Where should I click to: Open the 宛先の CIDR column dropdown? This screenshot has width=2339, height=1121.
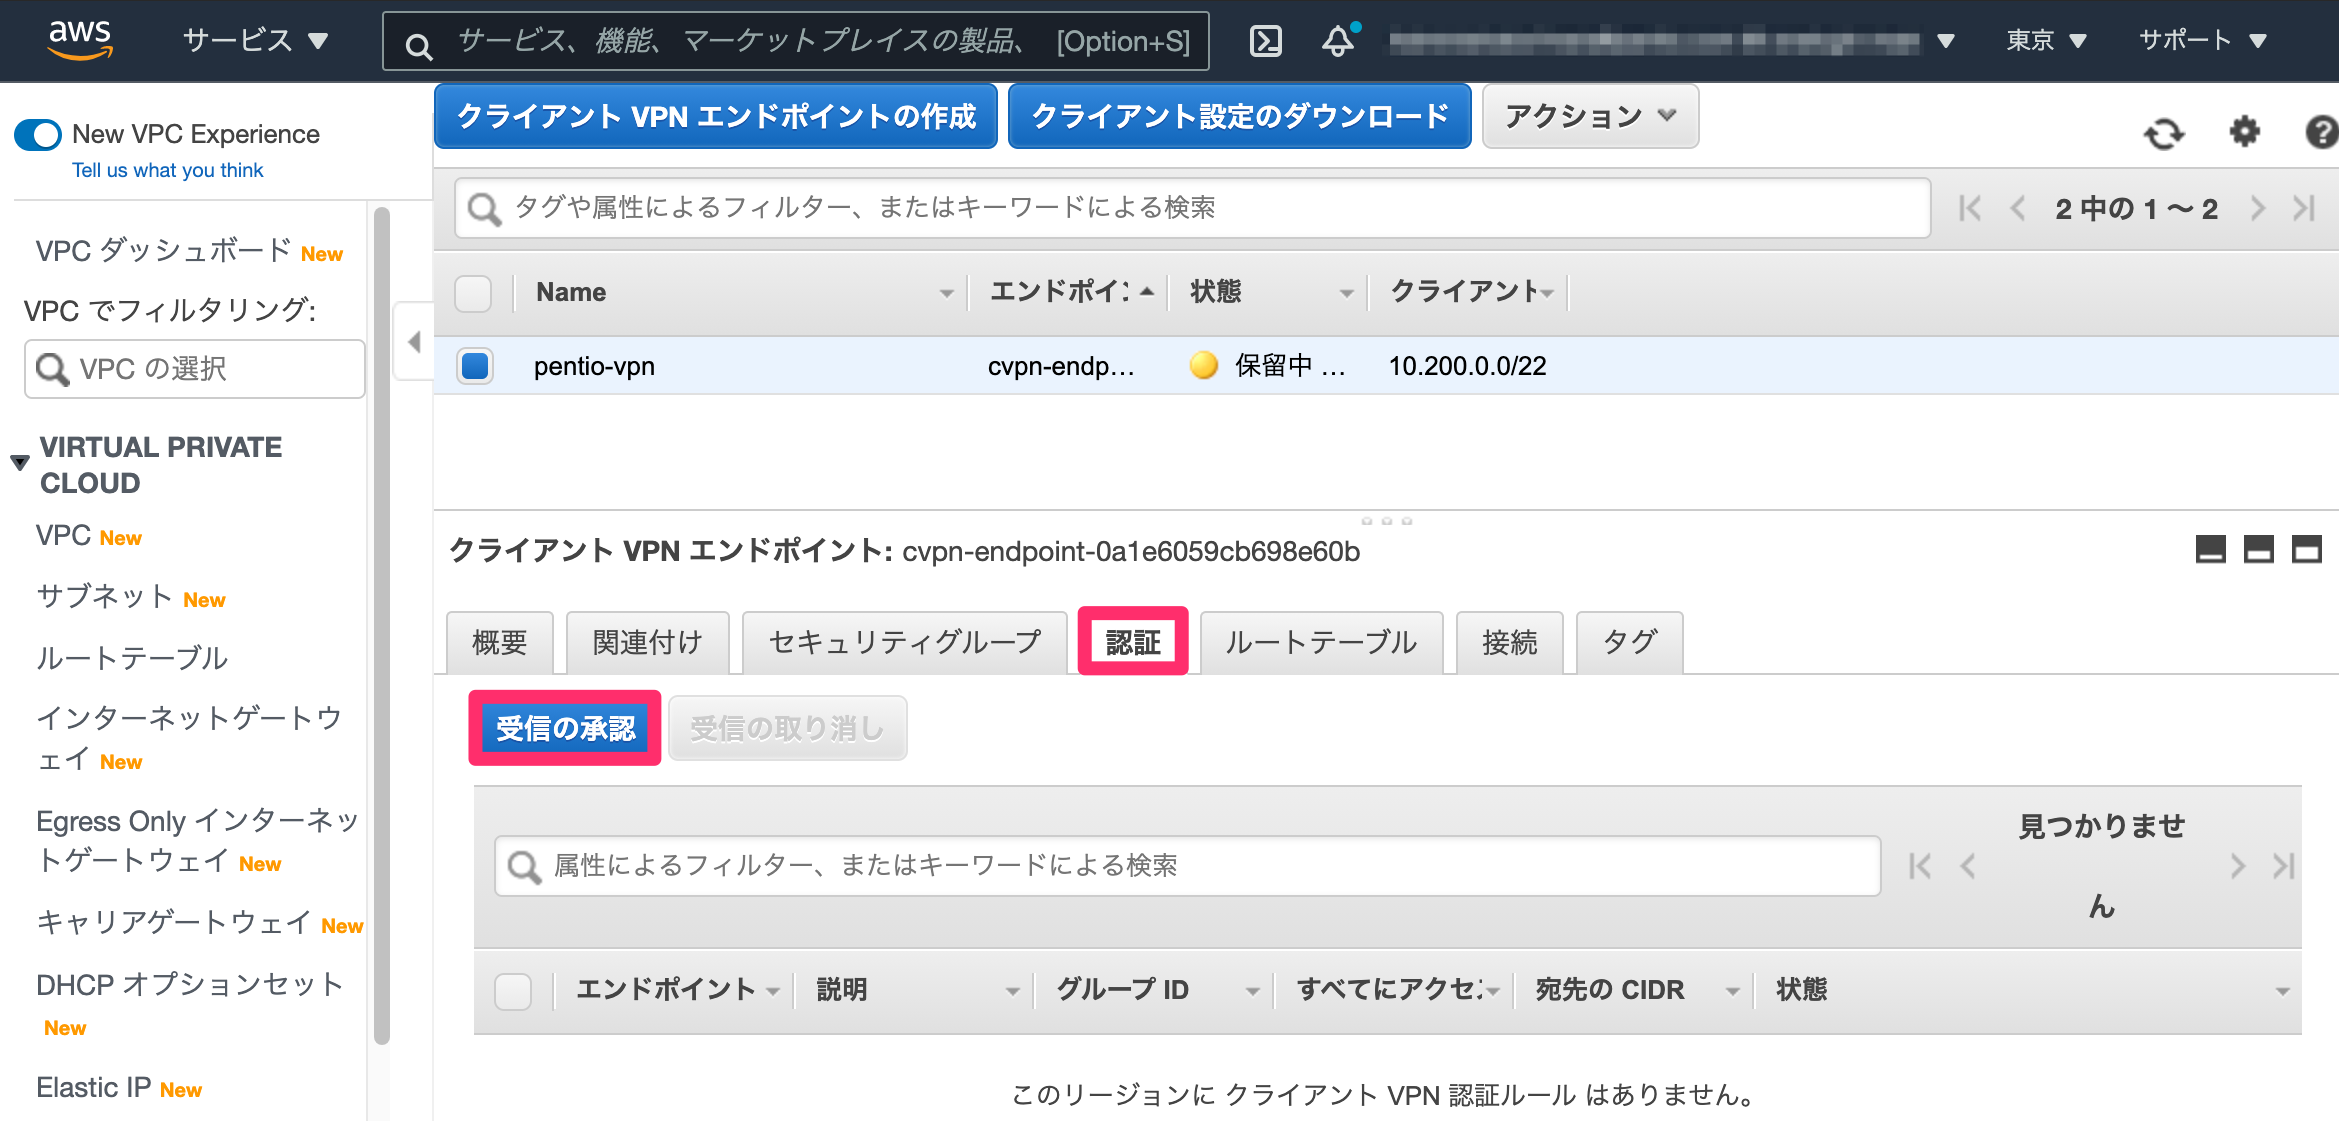coord(1732,991)
